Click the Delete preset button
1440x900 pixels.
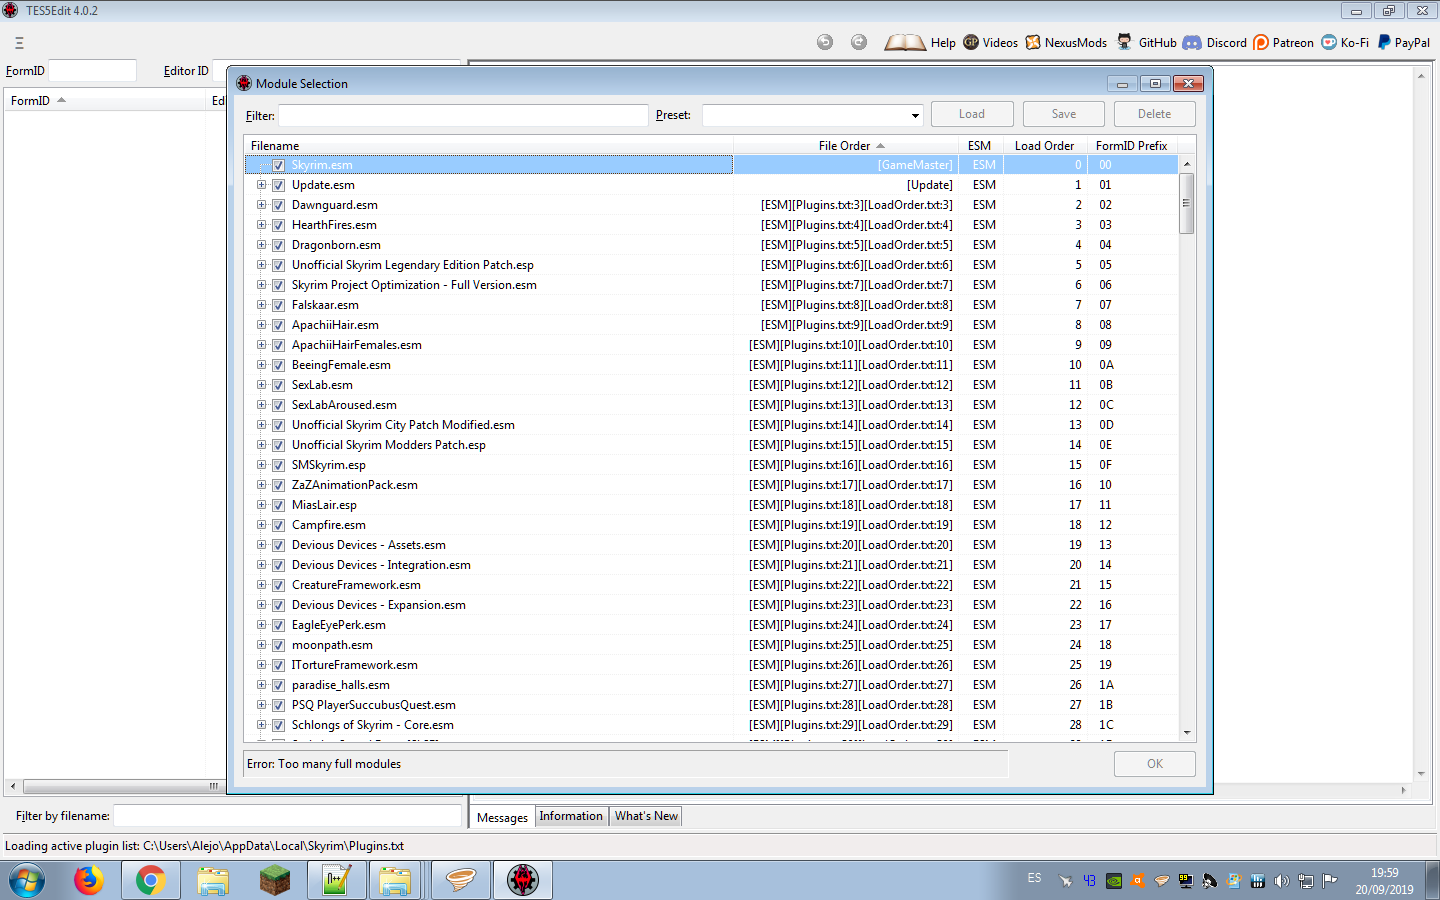(x=1154, y=114)
